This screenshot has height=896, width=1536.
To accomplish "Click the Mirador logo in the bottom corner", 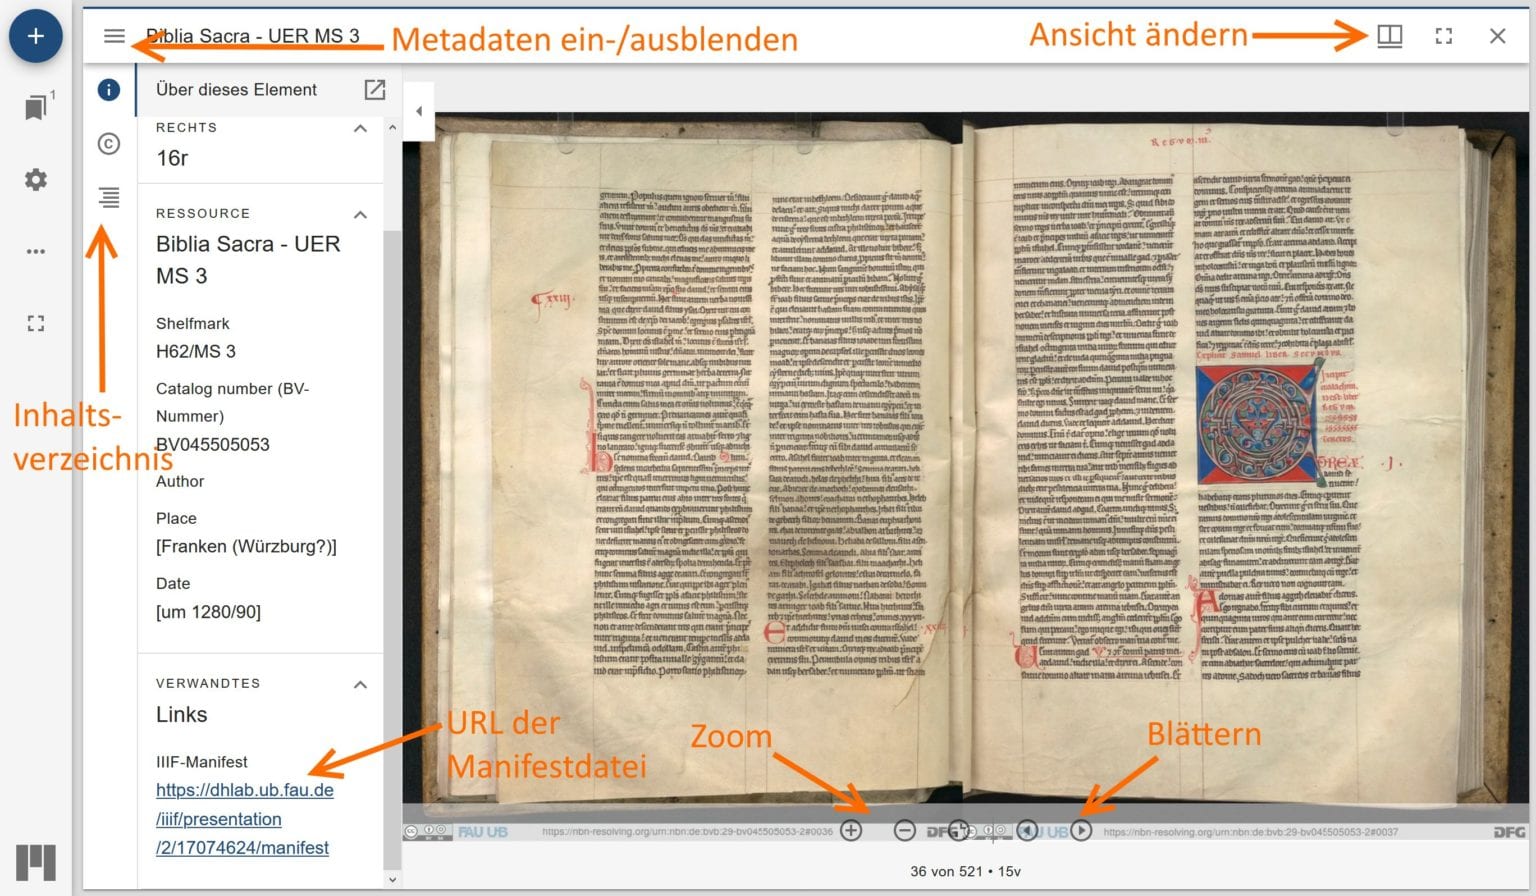I will [x=36, y=861].
